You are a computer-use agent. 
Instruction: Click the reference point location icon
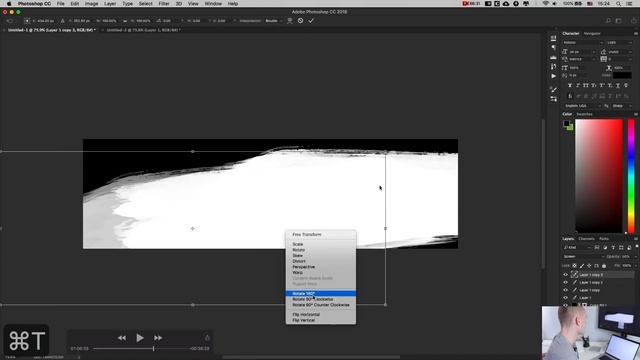coord(27,21)
